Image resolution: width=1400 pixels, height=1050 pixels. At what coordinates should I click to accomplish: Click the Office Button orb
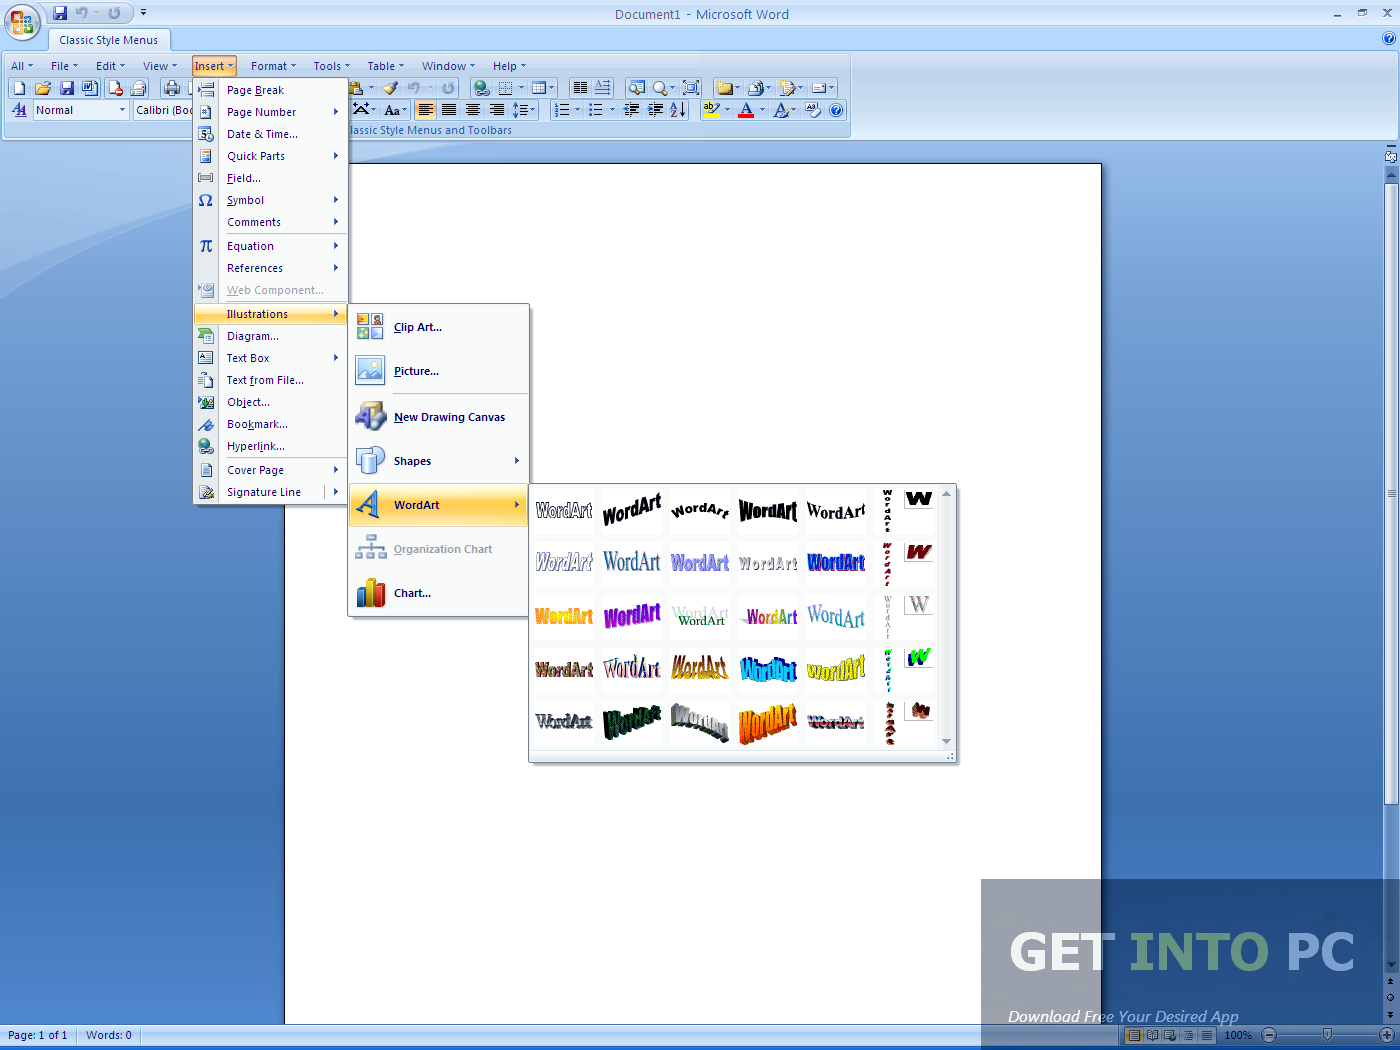[22, 21]
